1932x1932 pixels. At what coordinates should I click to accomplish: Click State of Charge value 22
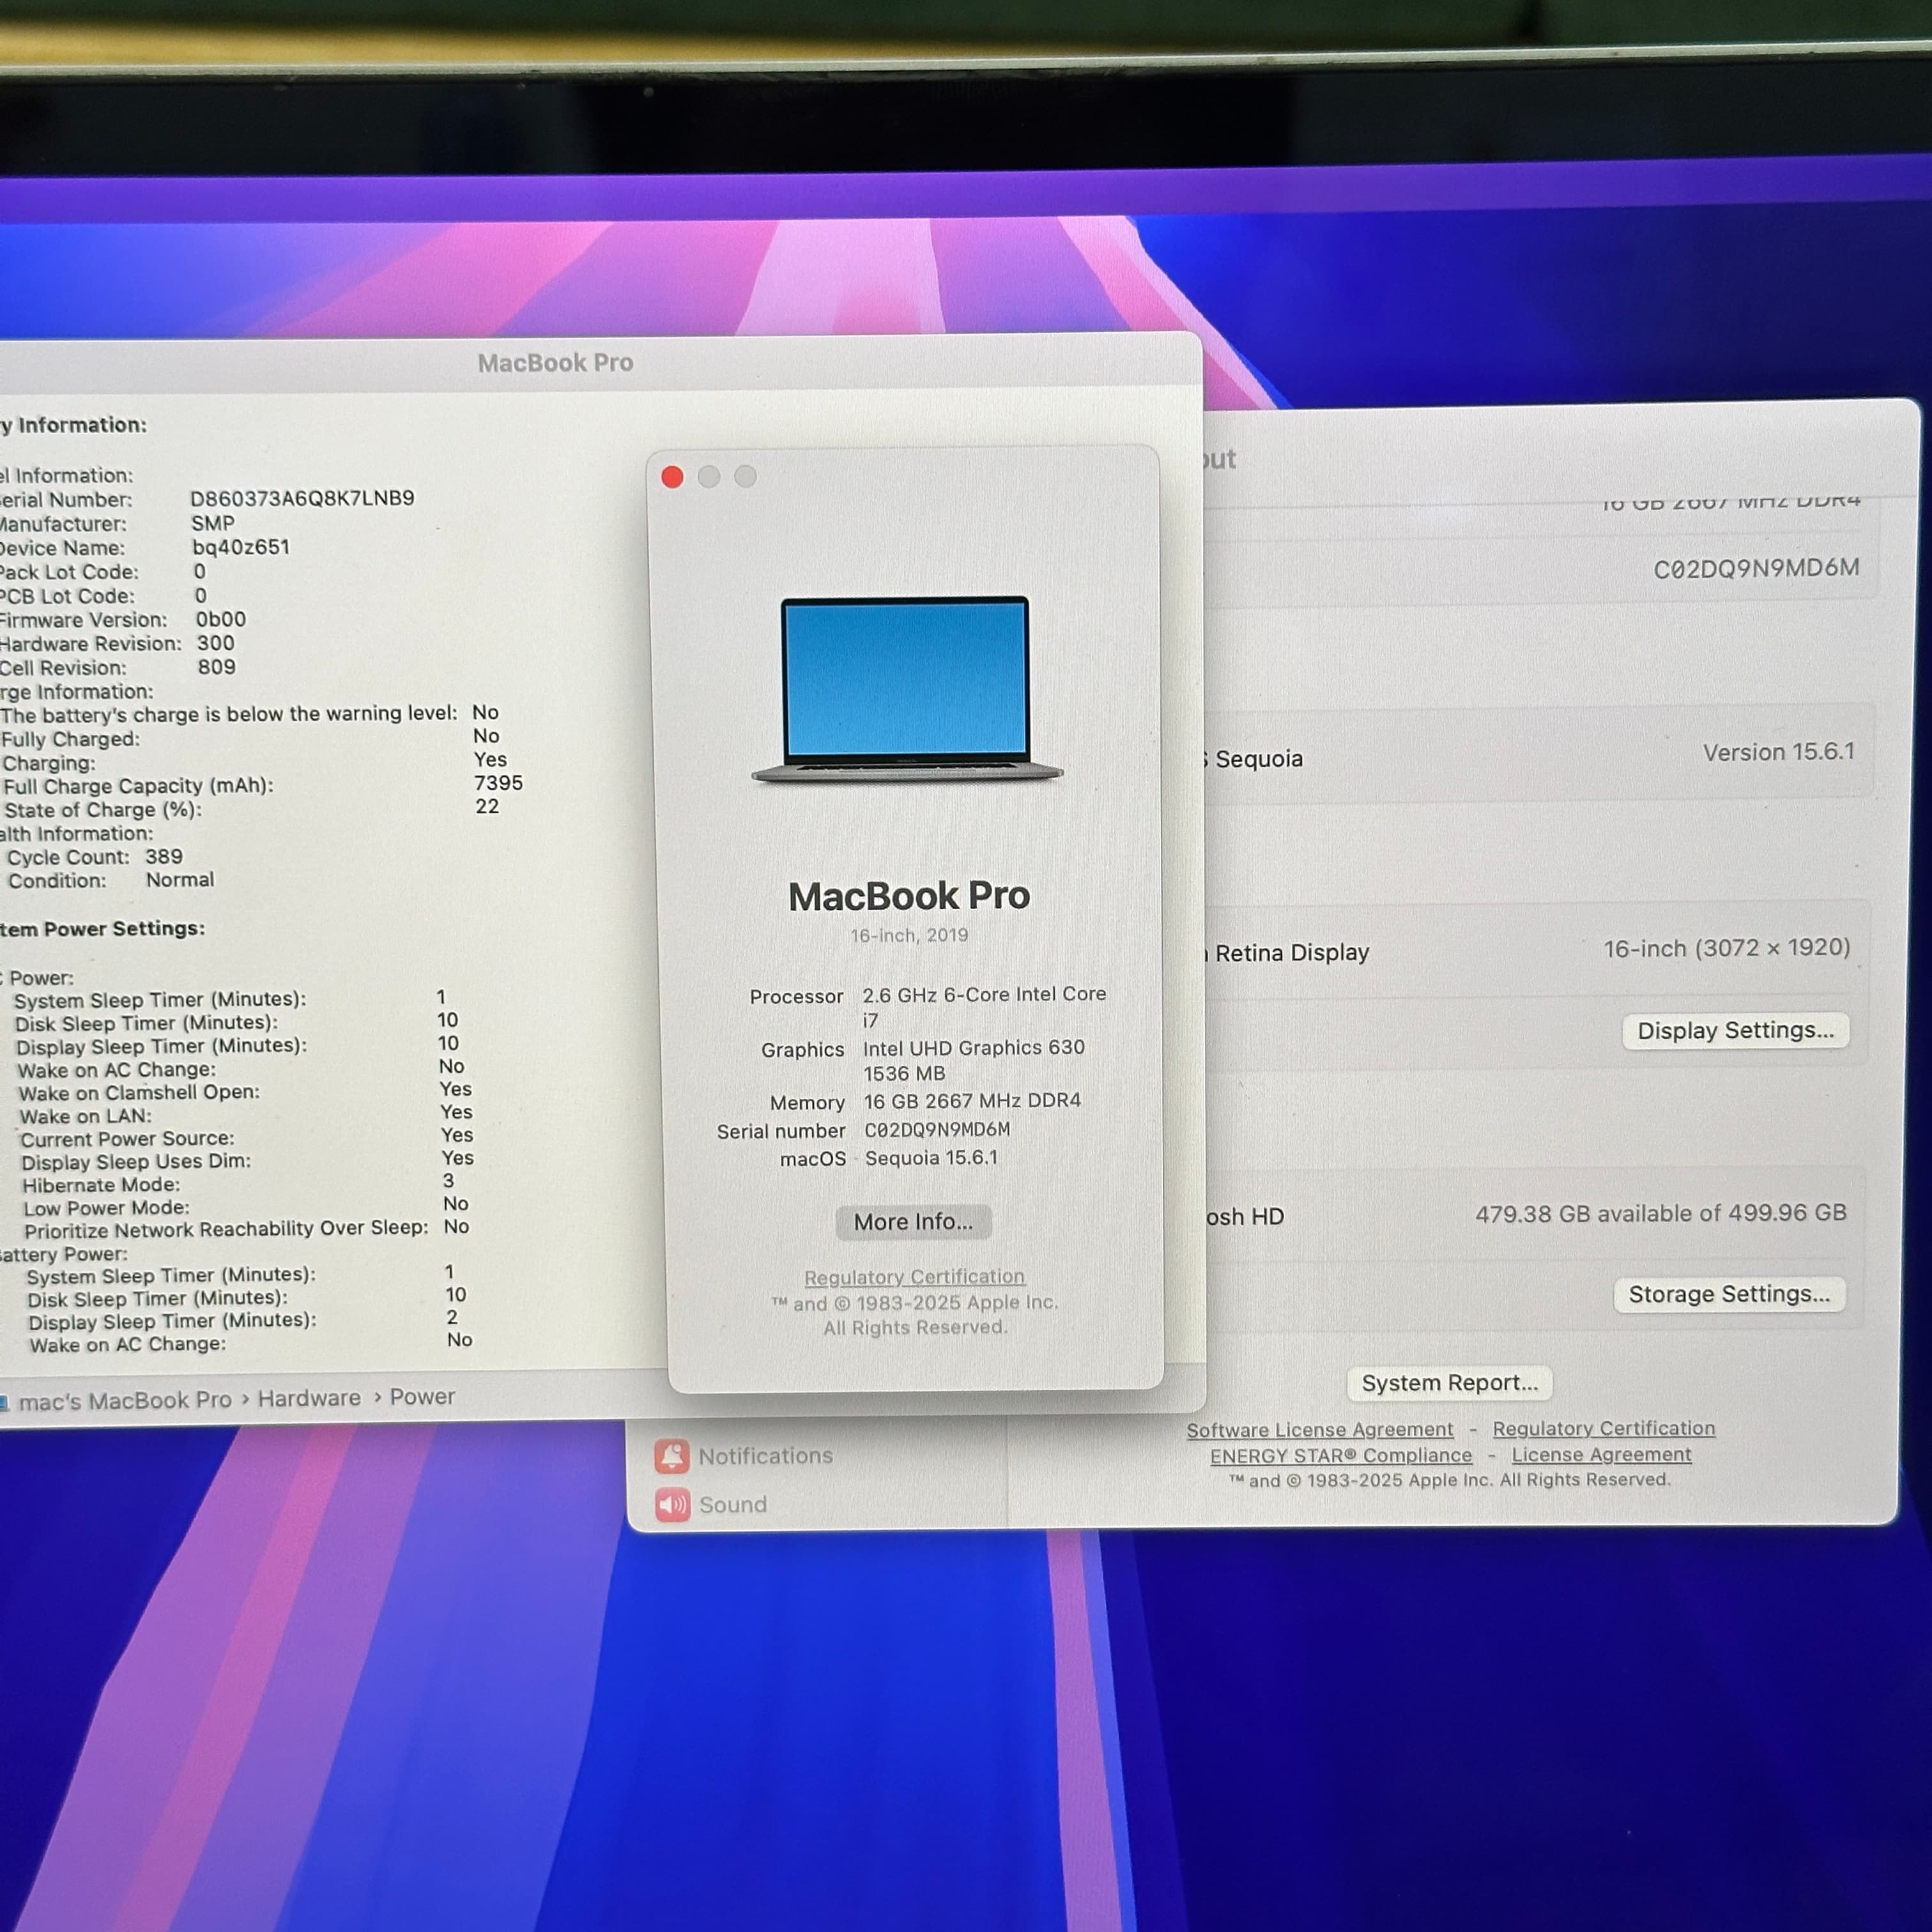[487, 807]
